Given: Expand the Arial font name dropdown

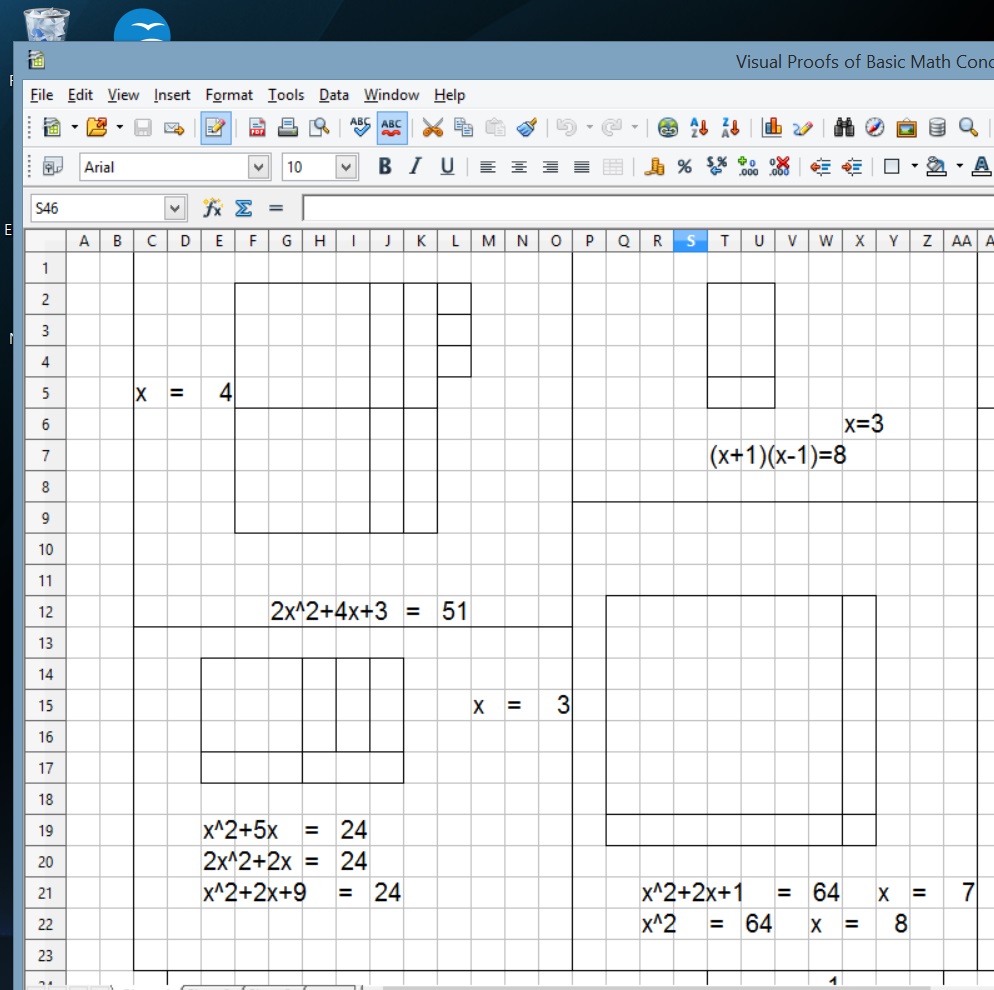Looking at the screenshot, I should tap(259, 167).
